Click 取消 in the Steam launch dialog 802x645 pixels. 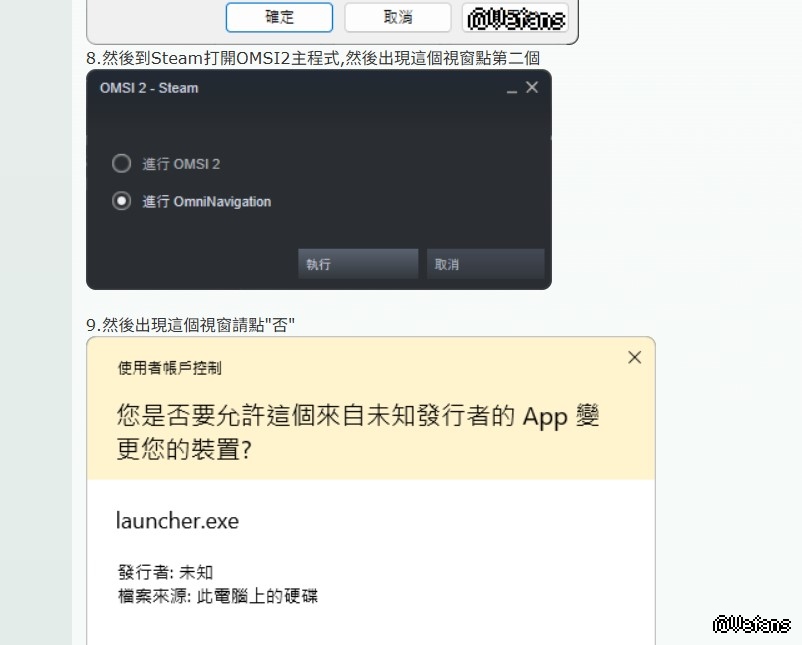pyautogui.click(x=485, y=264)
